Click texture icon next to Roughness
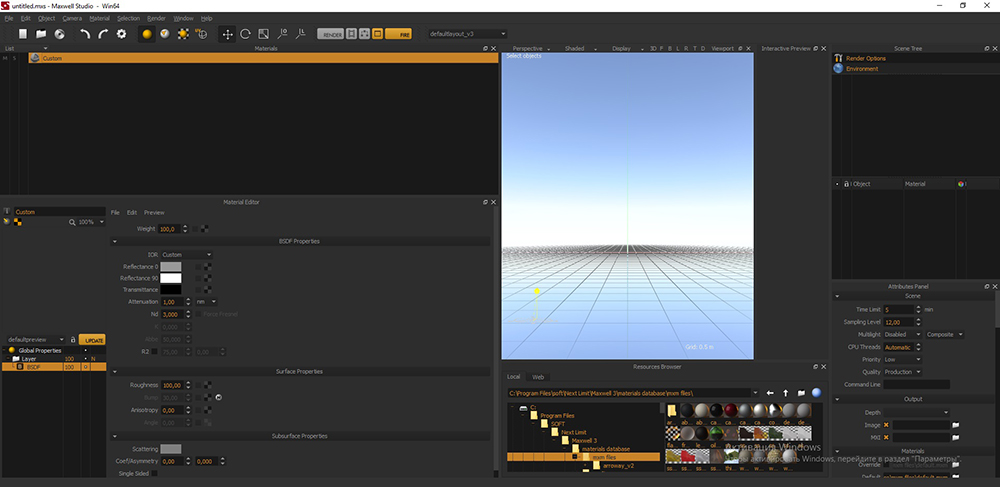 (208, 385)
